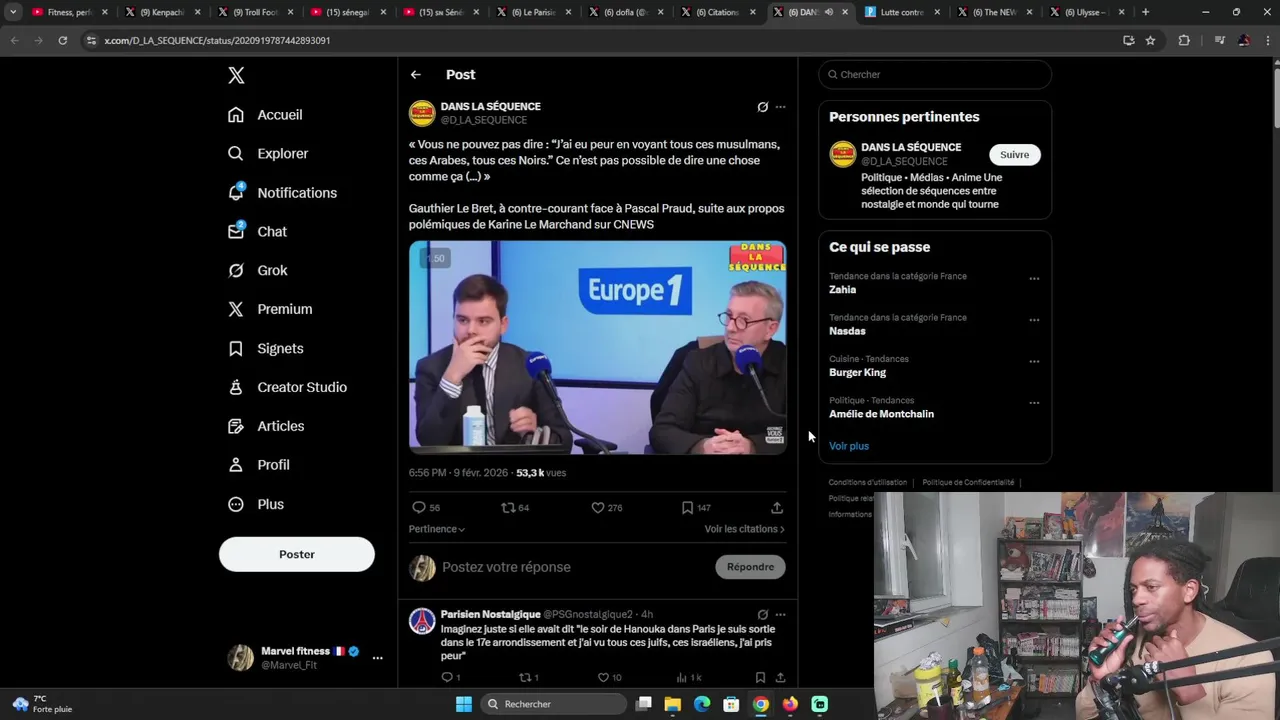The image size is (1280, 720).
Task: Switch to Lutte contre browser tab
Action: (901, 12)
